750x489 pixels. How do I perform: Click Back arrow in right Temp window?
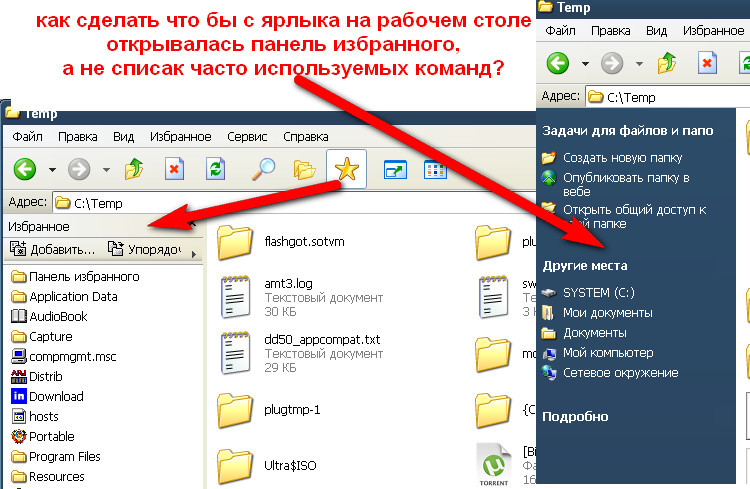pyautogui.click(x=558, y=63)
